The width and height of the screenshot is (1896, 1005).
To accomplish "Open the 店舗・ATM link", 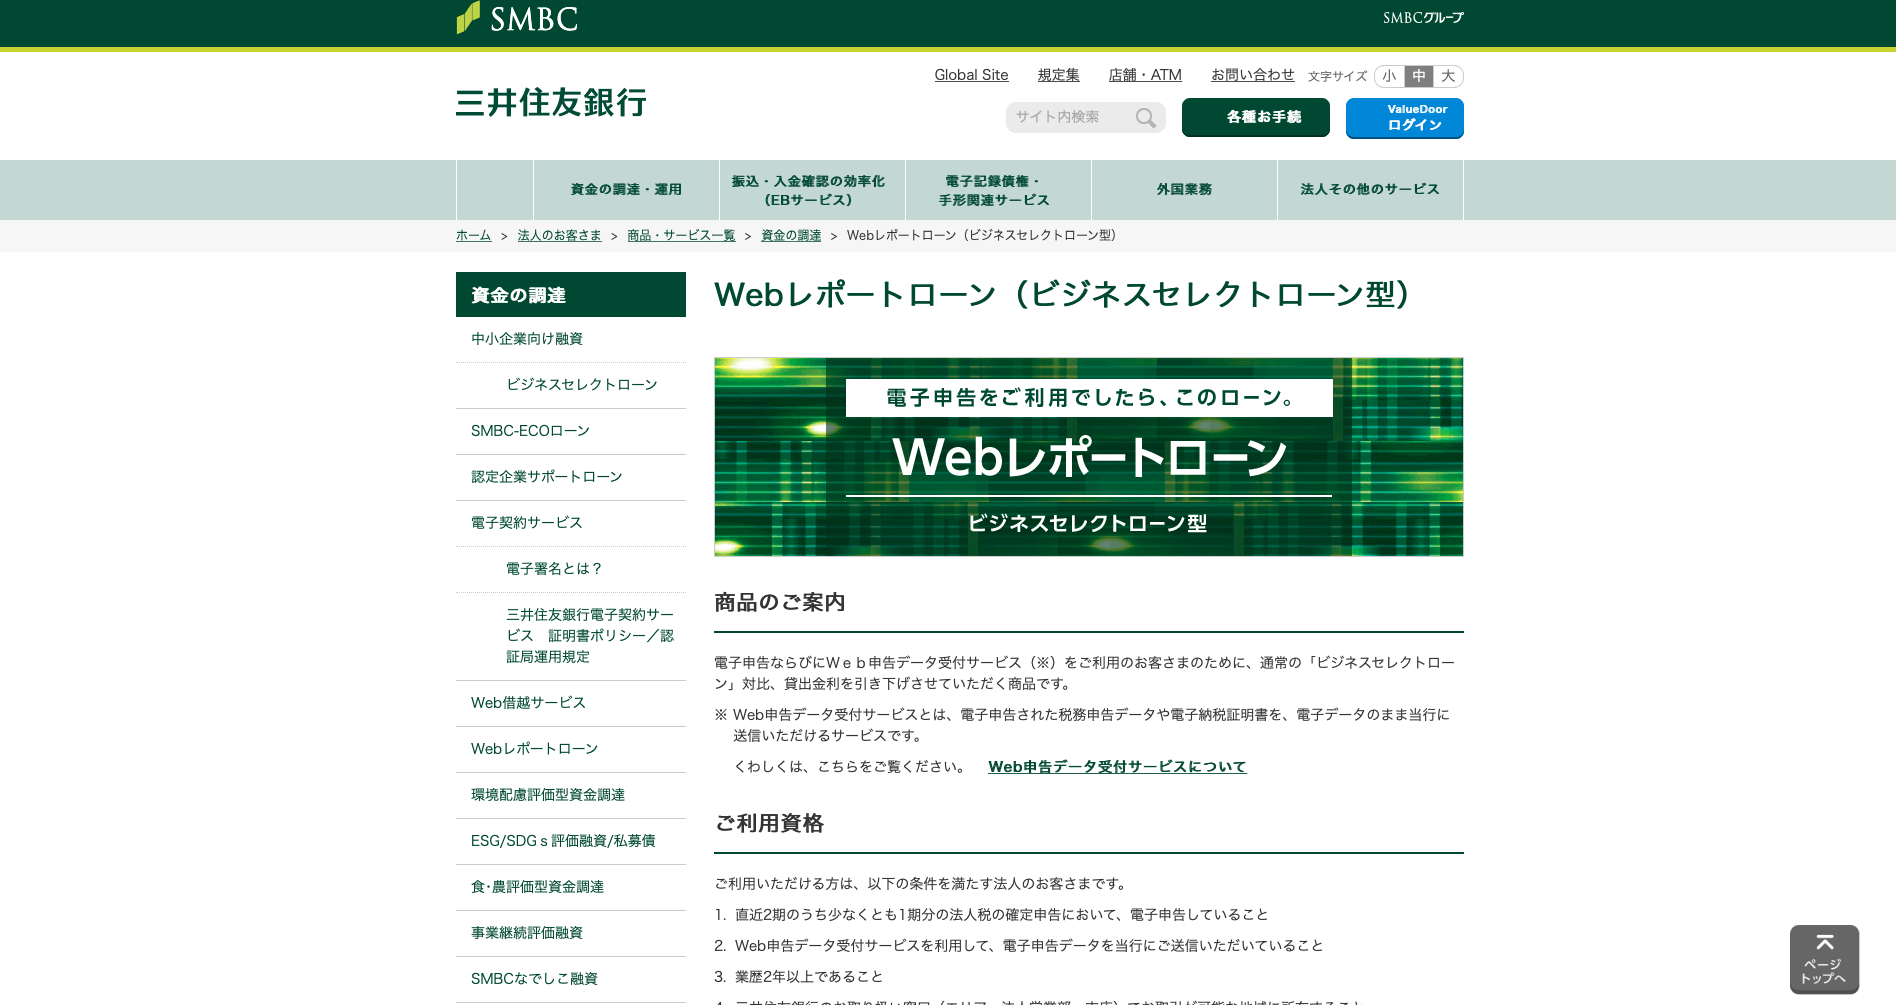I will tap(1145, 75).
